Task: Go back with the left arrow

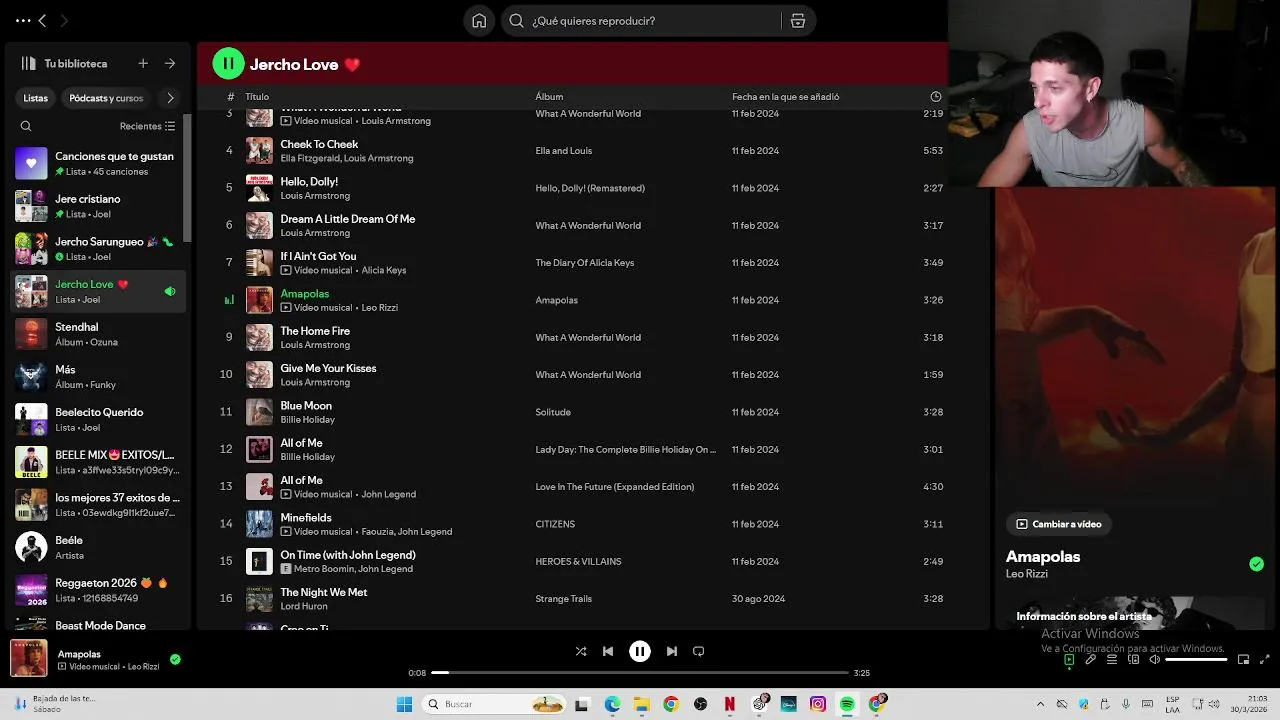Action: point(42,20)
